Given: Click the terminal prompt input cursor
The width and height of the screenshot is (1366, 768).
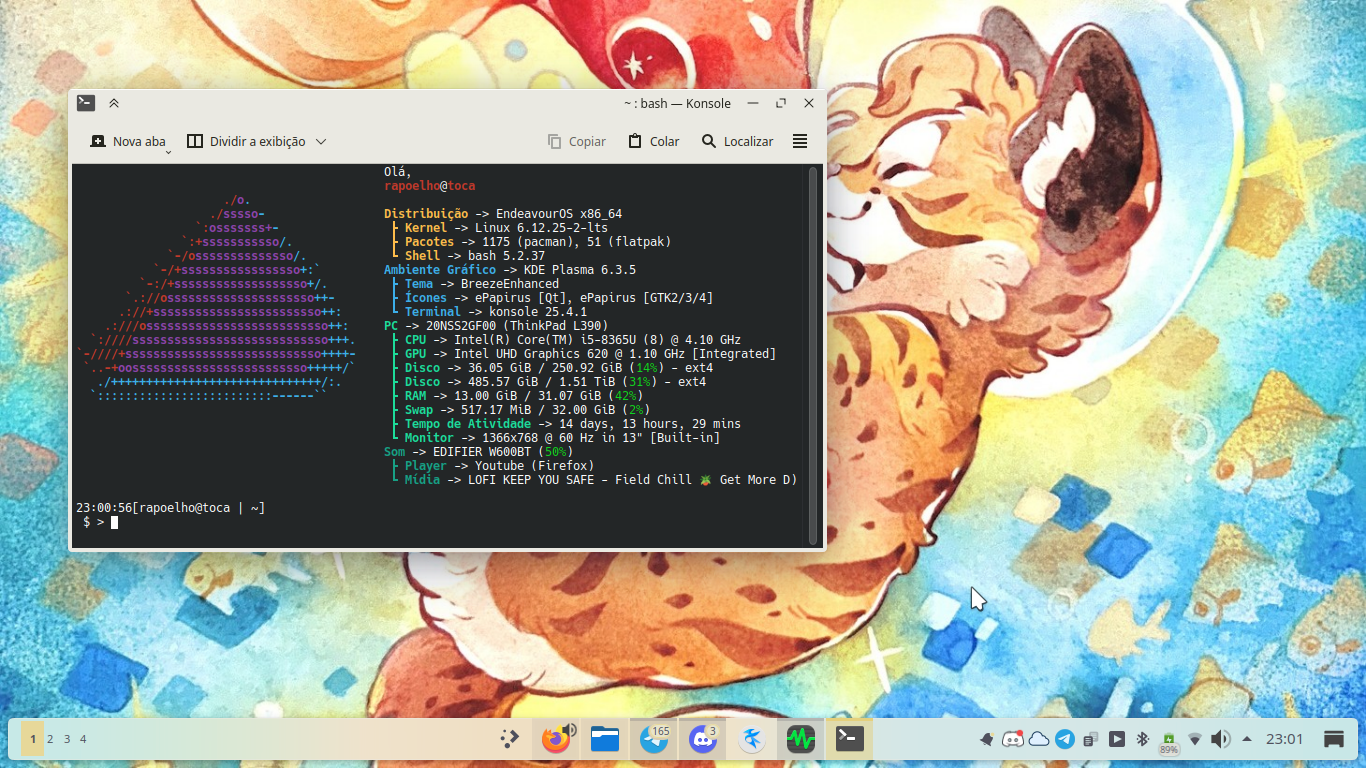Looking at the screenshot, I should [x=114, y=522].
